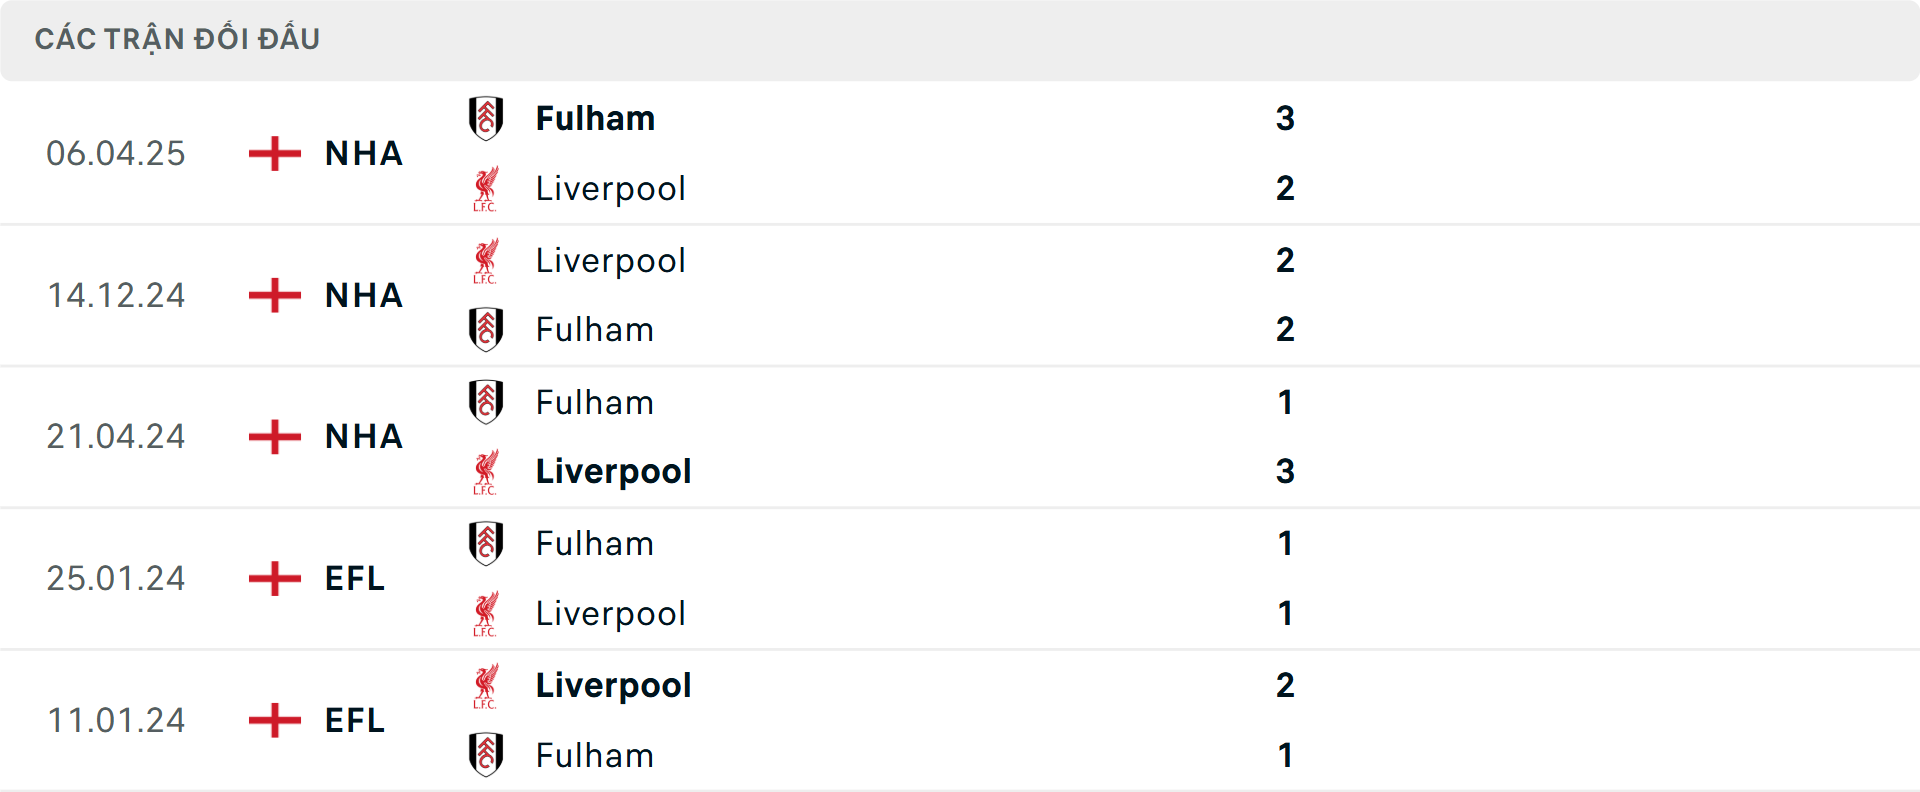Viewport: 1920px width, 792px height.
Task: Open Liverpool's page from the 21.04.24 result
Action: [613, 471]
